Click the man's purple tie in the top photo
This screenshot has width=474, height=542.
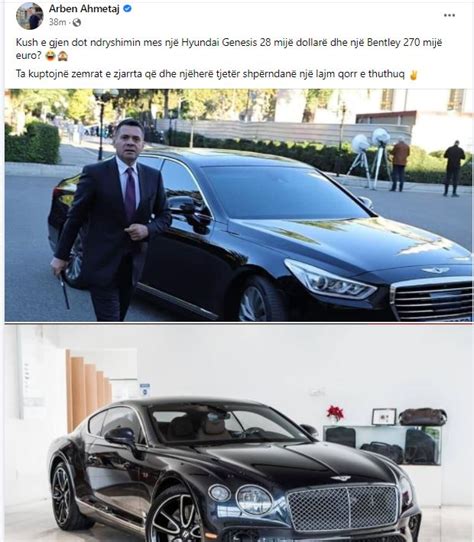tap(130, 193)
